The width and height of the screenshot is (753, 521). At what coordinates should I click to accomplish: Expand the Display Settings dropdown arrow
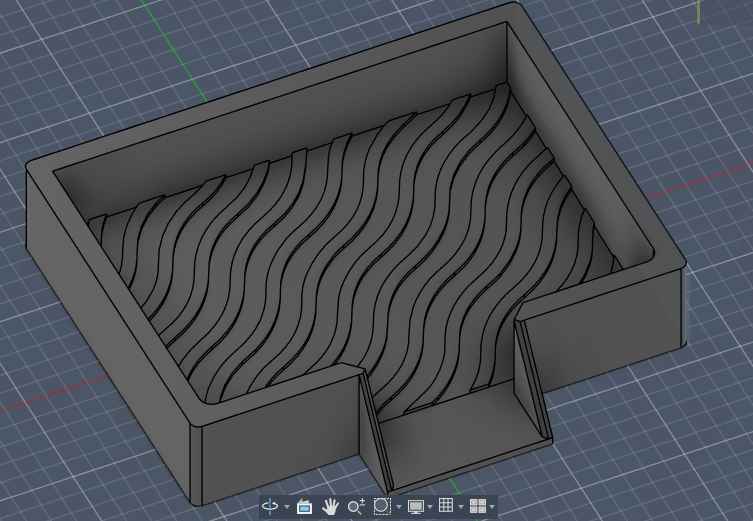(x=430, y=507)
